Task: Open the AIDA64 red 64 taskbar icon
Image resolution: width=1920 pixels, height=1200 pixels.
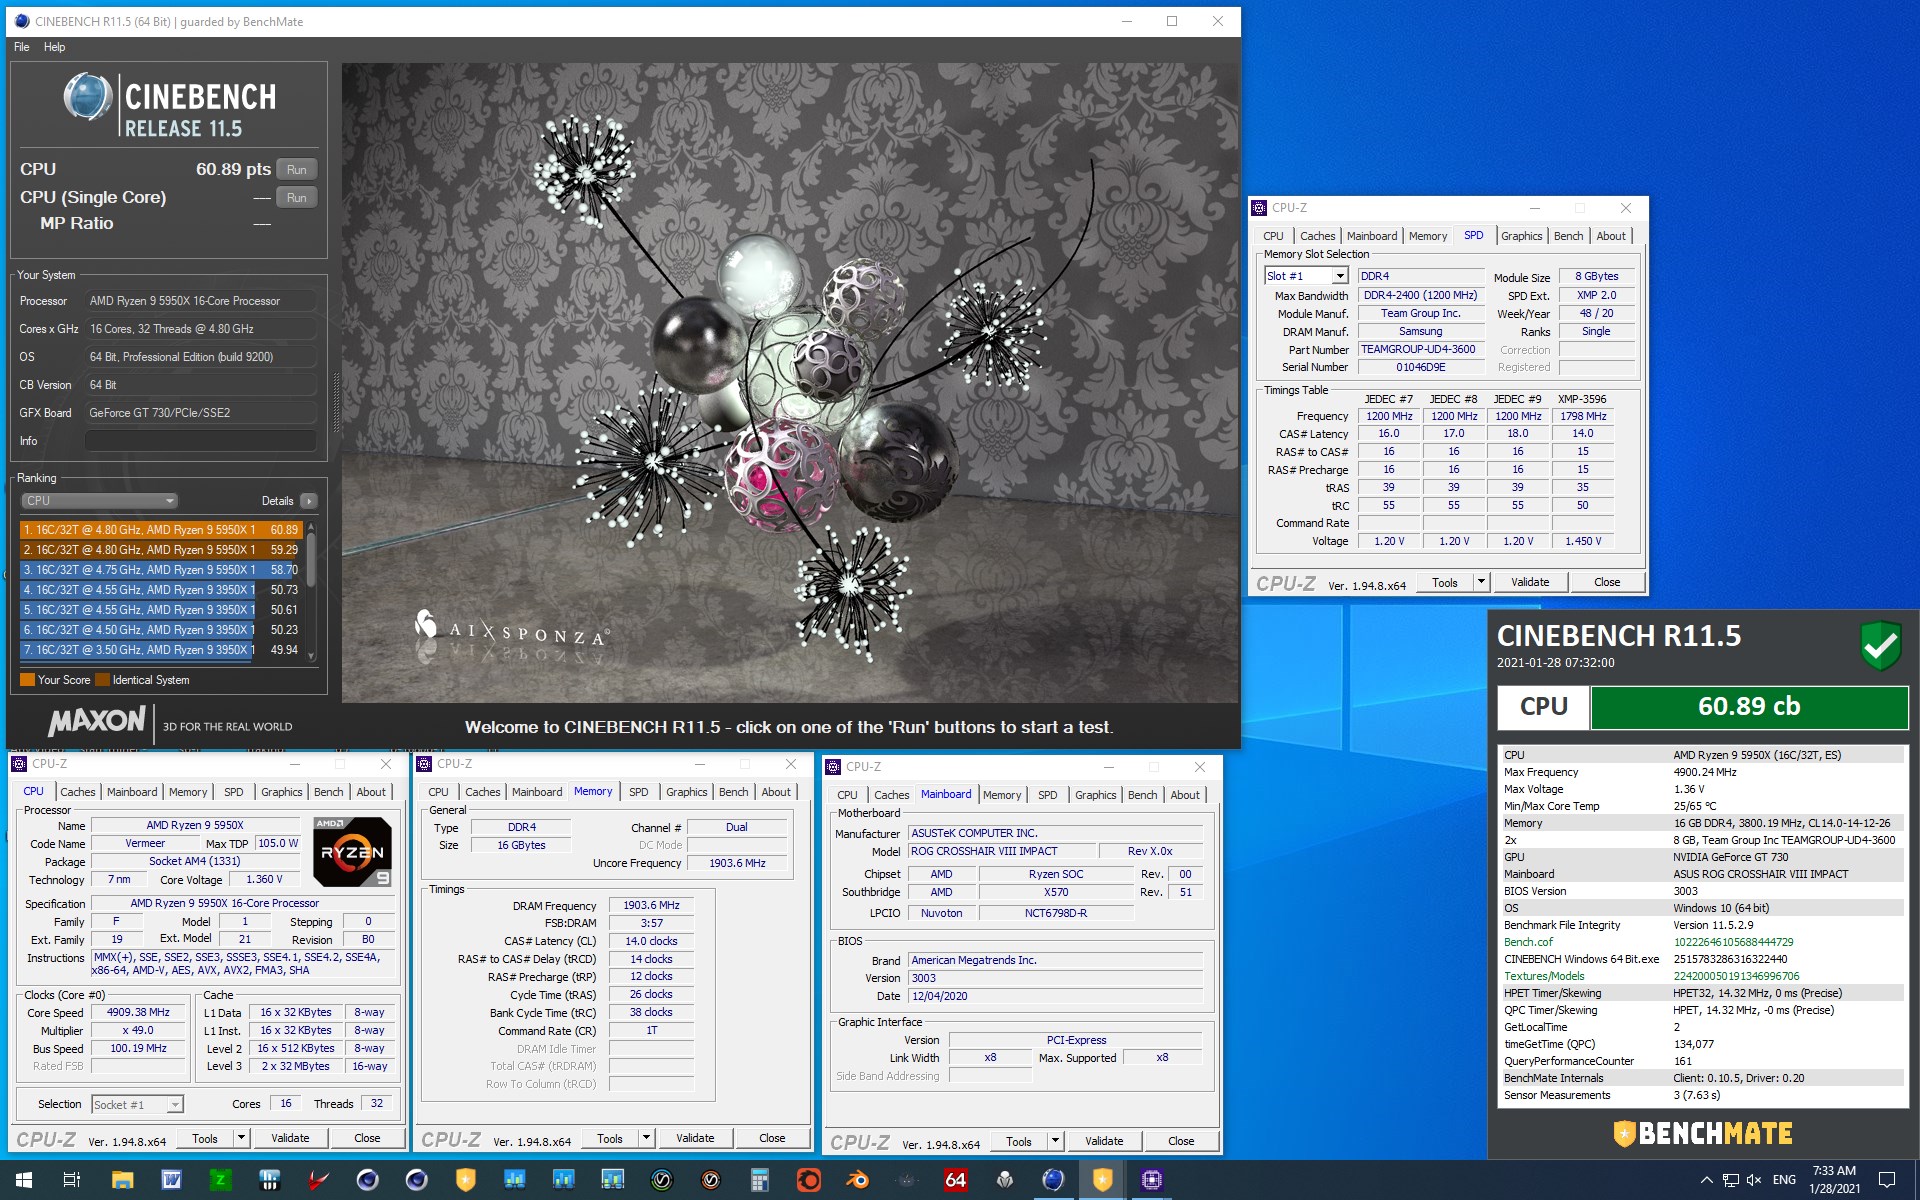Action: point(955,1180)
